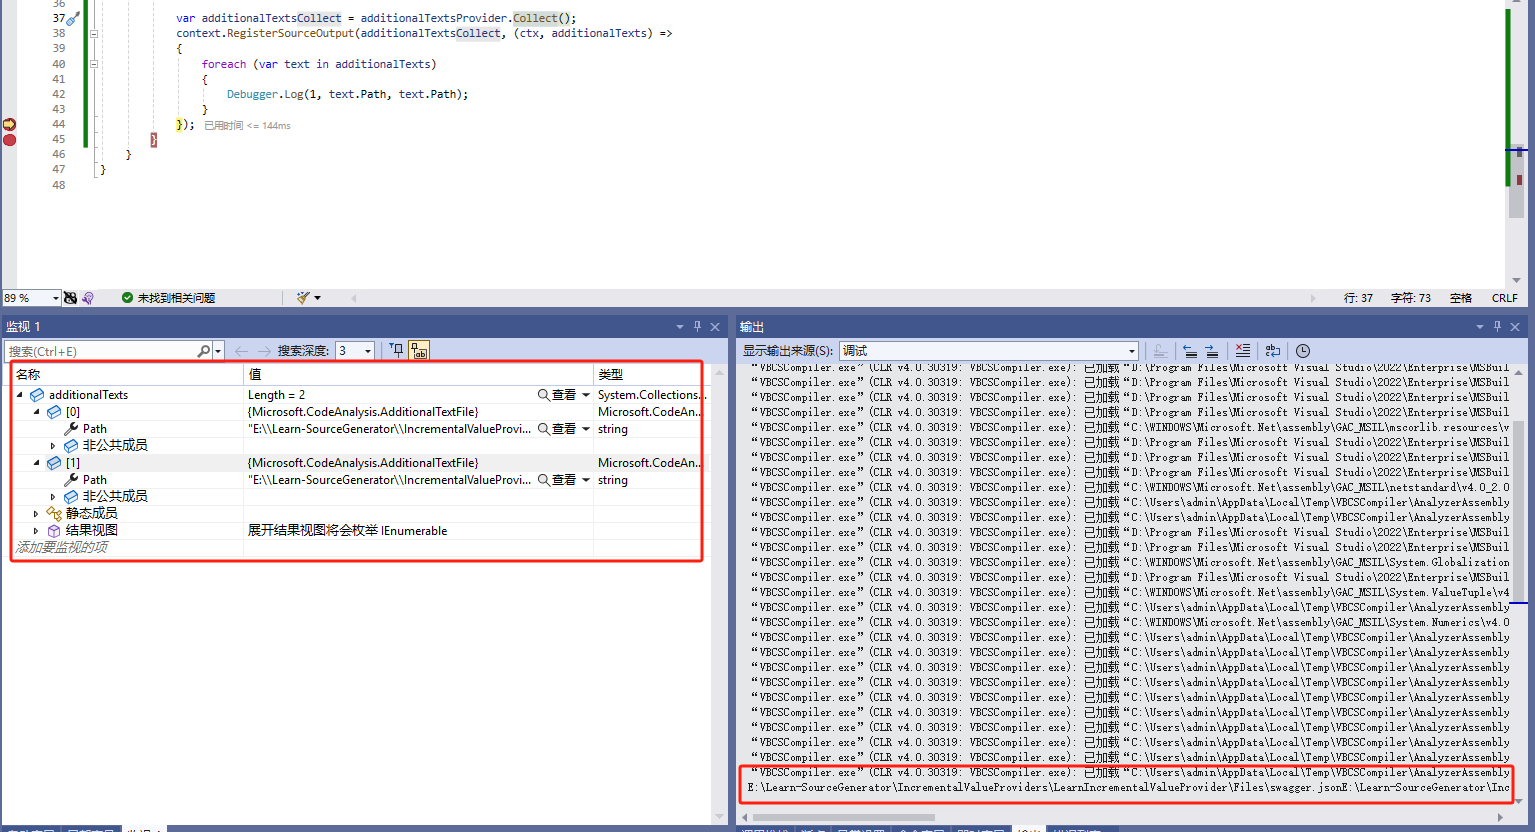Open the dropdown arrow beside the cleanup broom
The height and width of the screenshot is (832, 1535).
pos(318,298)
